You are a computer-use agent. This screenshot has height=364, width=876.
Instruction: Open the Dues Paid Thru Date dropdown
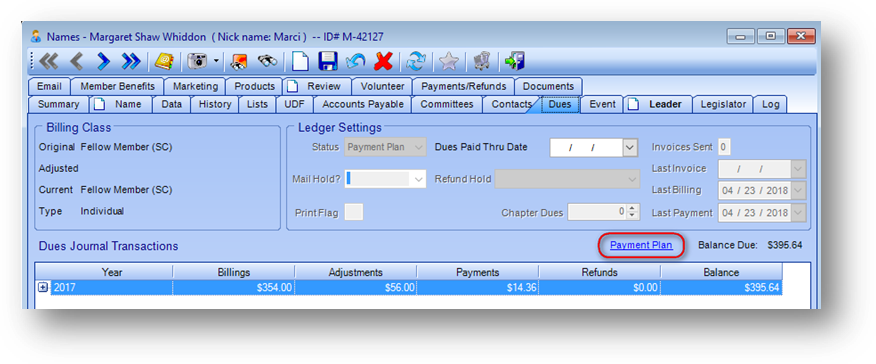tap(630, 148)
